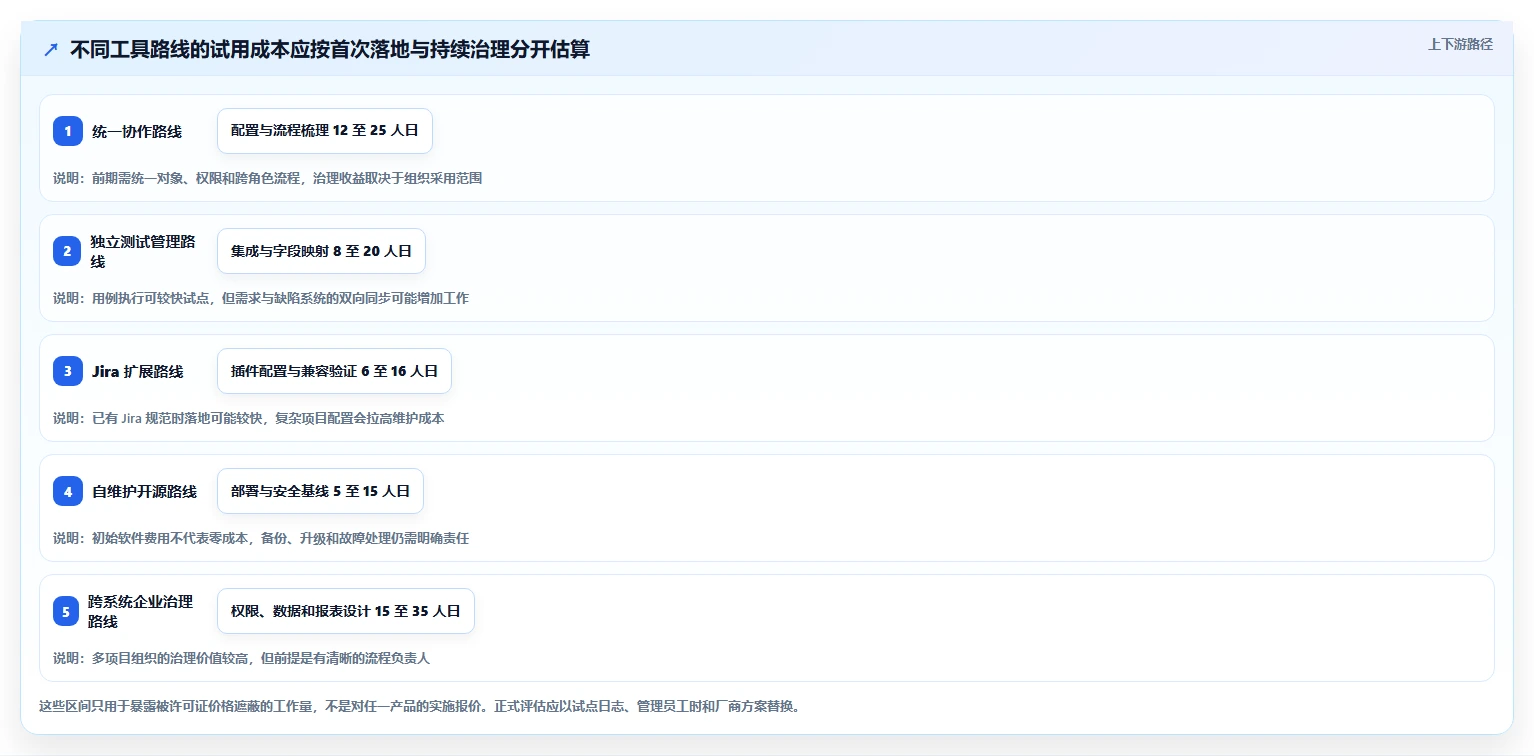Click the note starting 说明：初始软件费用

[261, 538]
